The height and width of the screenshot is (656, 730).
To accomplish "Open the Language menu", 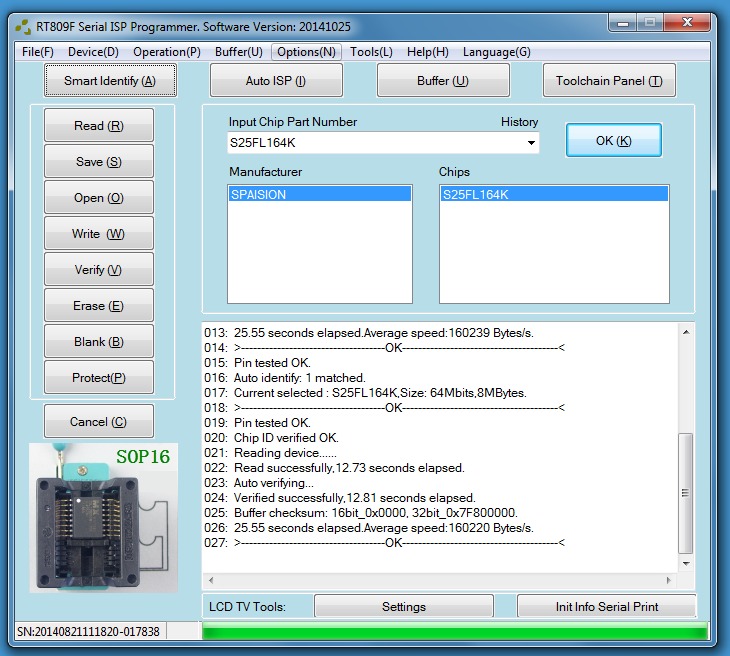I will [x=497, y=52].
